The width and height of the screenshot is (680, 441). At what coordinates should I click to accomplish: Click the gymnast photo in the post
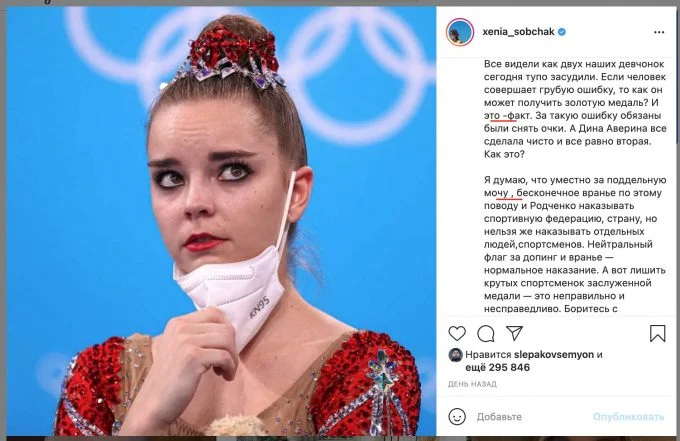click(221, 221)
